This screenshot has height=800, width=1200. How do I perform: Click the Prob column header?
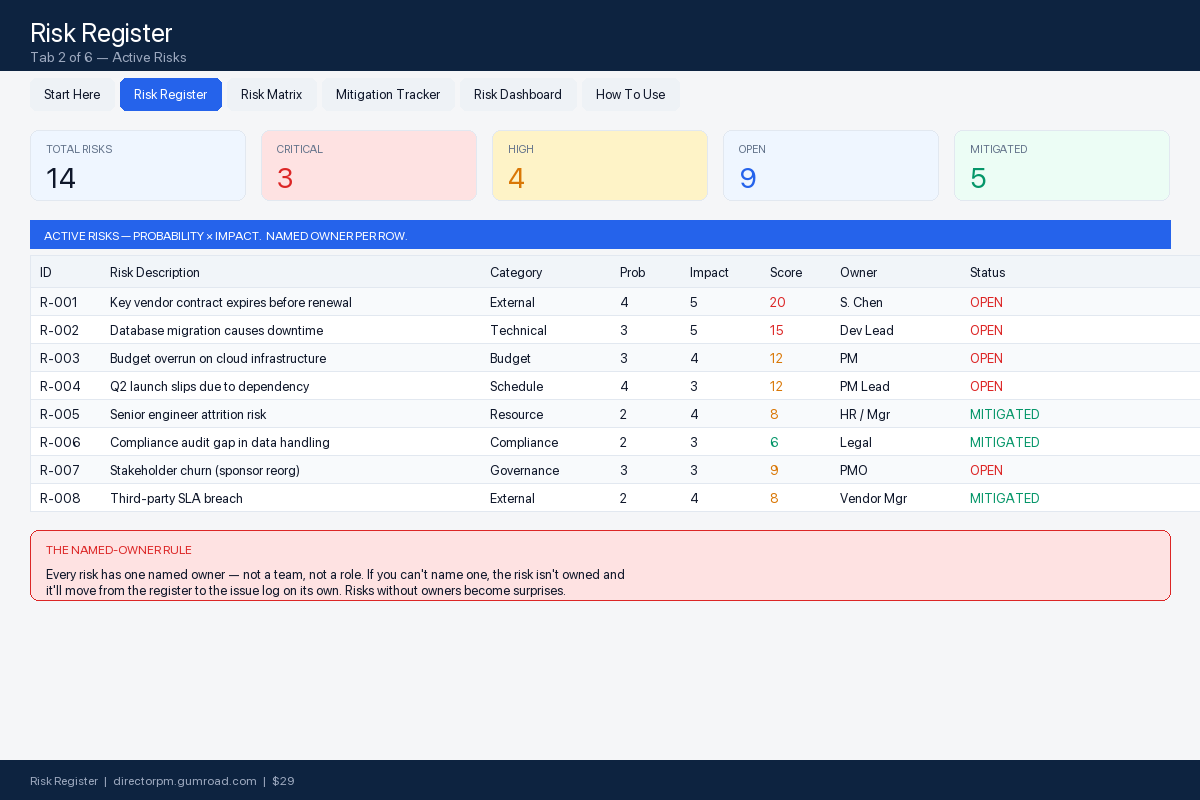[633, 272]
